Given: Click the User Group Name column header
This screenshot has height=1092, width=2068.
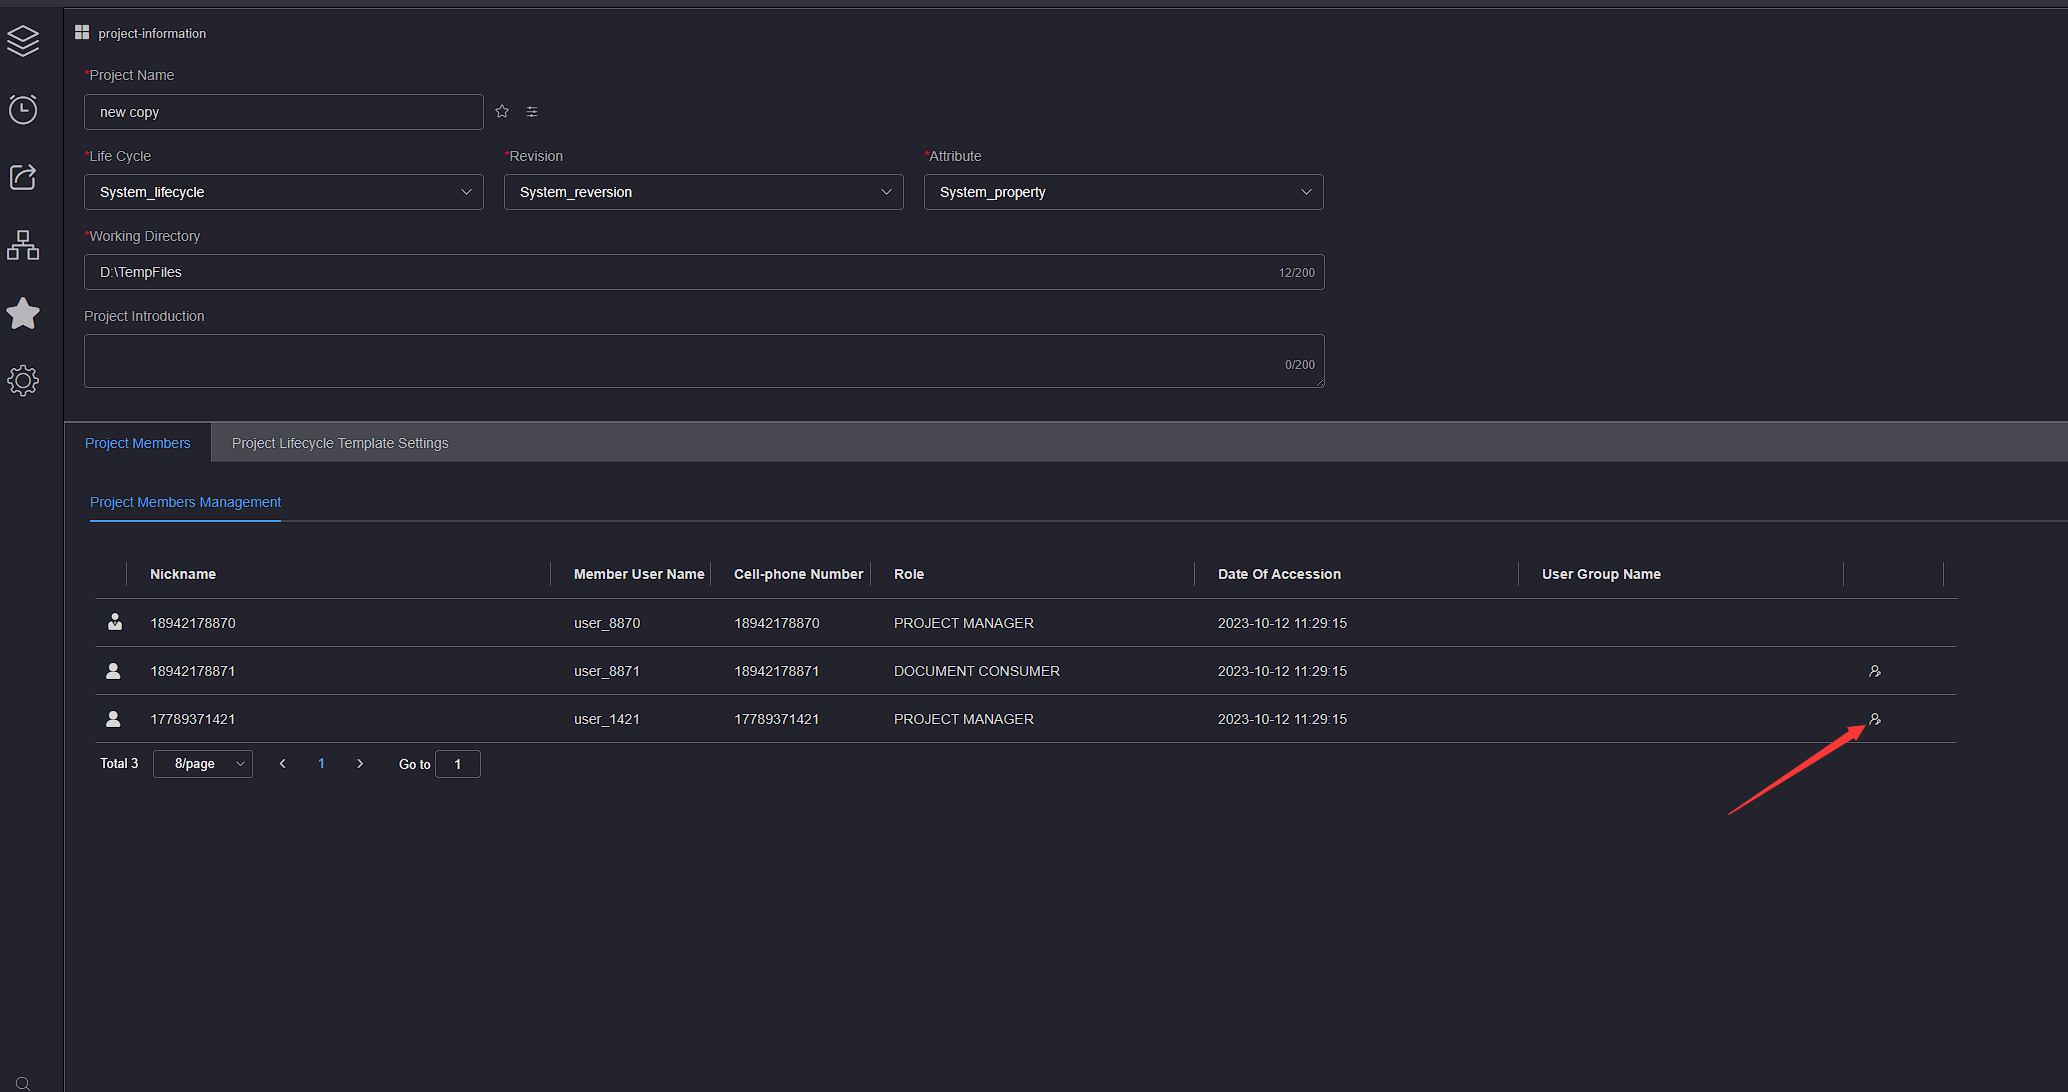Looking at the screenshot, I should (x=1601, y=574).
